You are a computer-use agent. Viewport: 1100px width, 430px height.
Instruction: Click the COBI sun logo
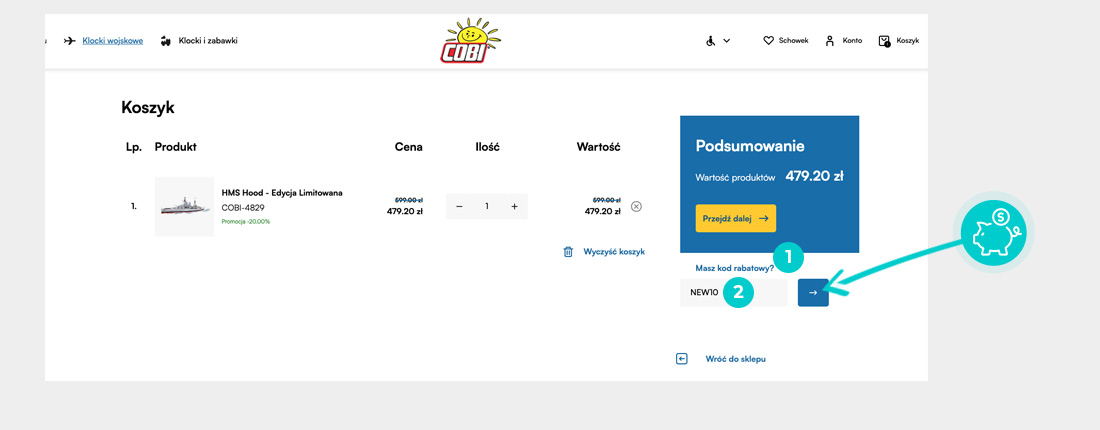471,41
